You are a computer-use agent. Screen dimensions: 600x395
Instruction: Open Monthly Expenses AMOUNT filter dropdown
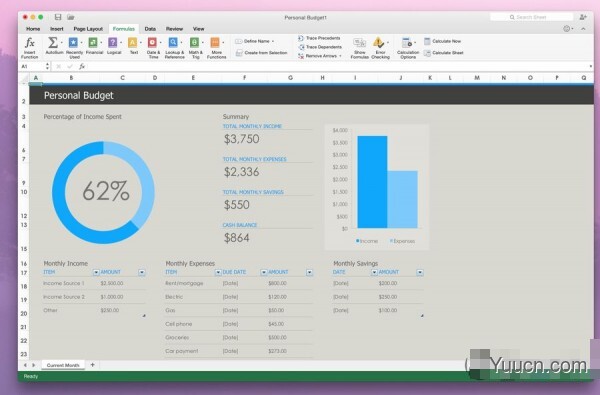(x=309, y=272)
